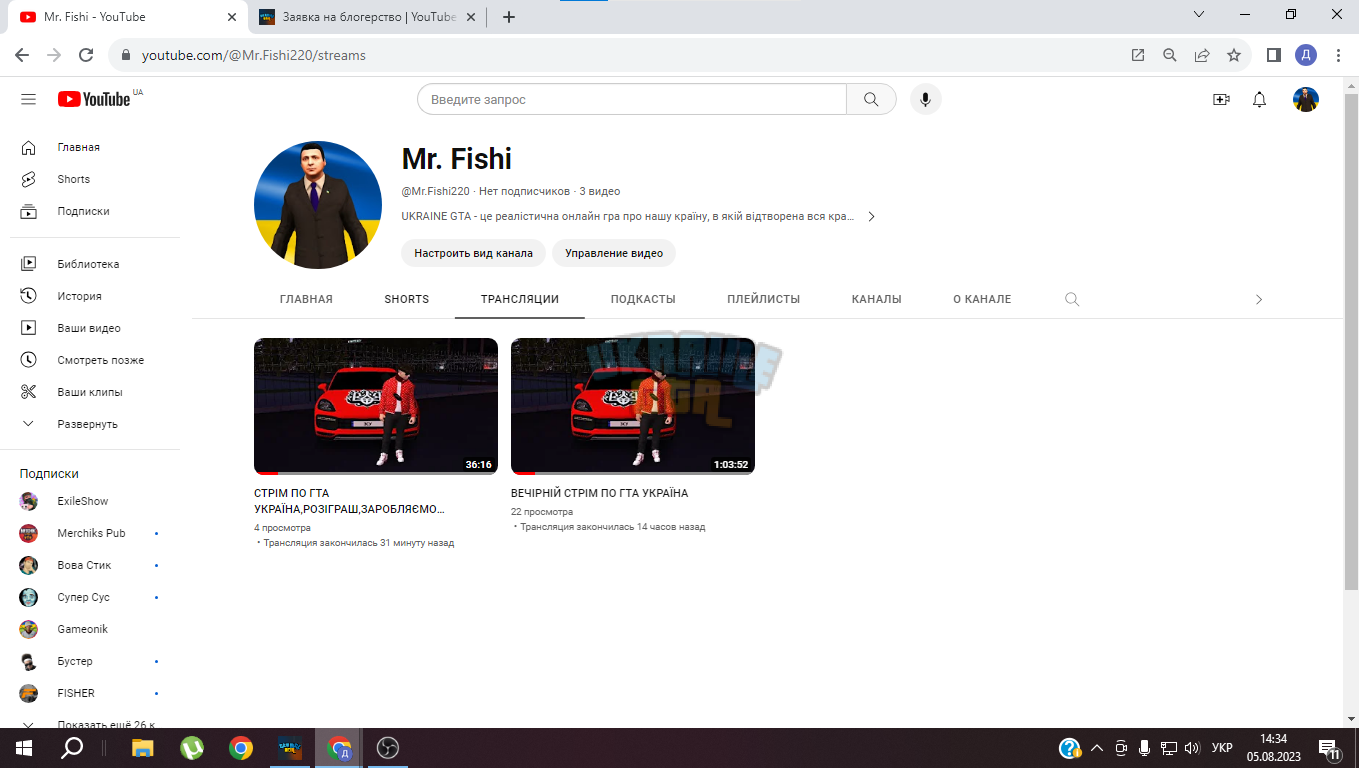Viewport: 1359px width, 768px height.
Task: Show hidden system tray icons chevron
Action: coord(1096,748)
